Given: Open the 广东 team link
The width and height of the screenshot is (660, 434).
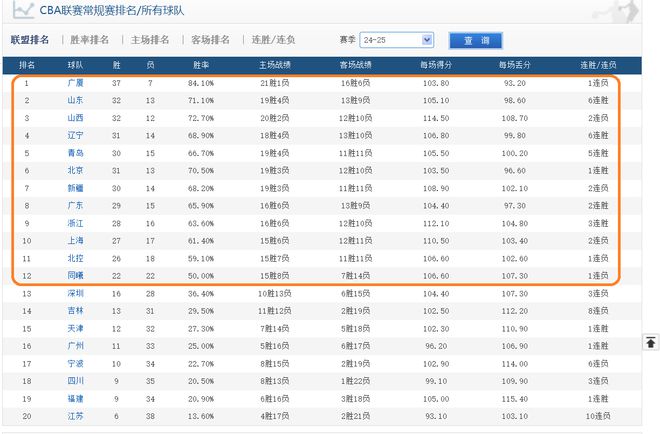Looking at the screenshot, I should coord(75,205).
